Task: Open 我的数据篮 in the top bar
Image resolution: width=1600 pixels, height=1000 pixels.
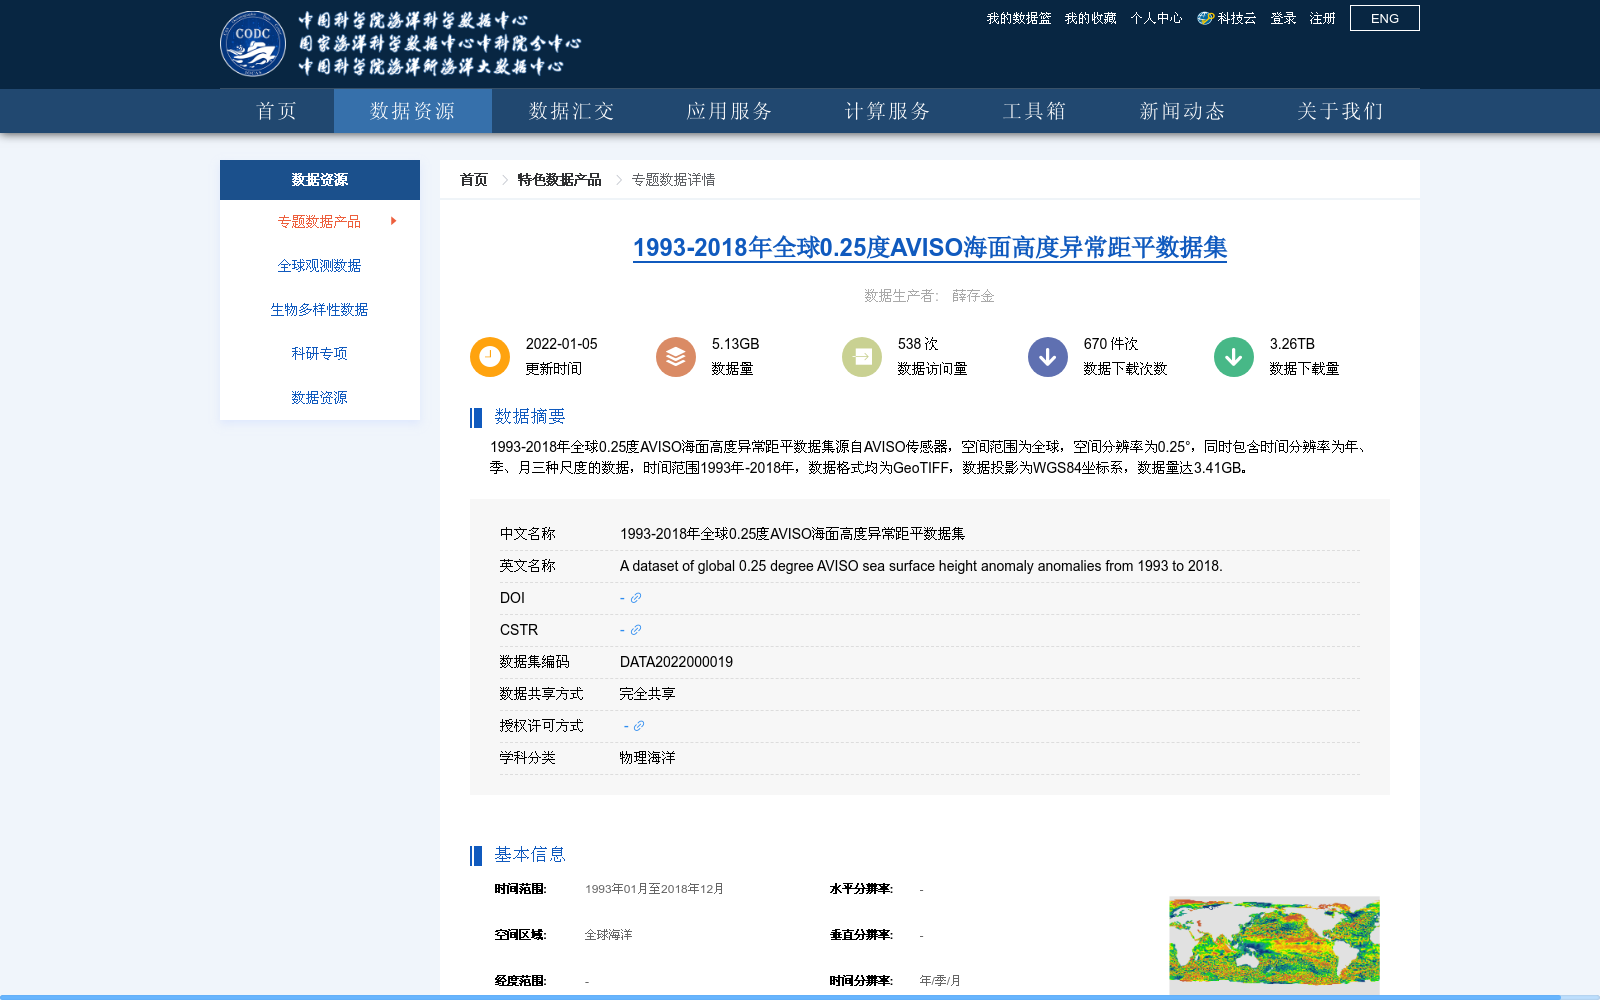Action: click(1019, 18)
